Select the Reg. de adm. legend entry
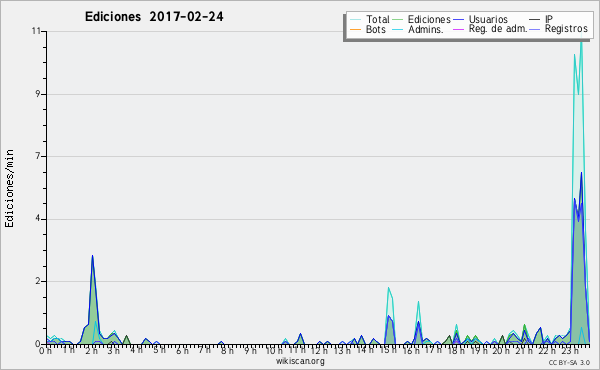The image size is (600, 370). (x=490, y=29)
